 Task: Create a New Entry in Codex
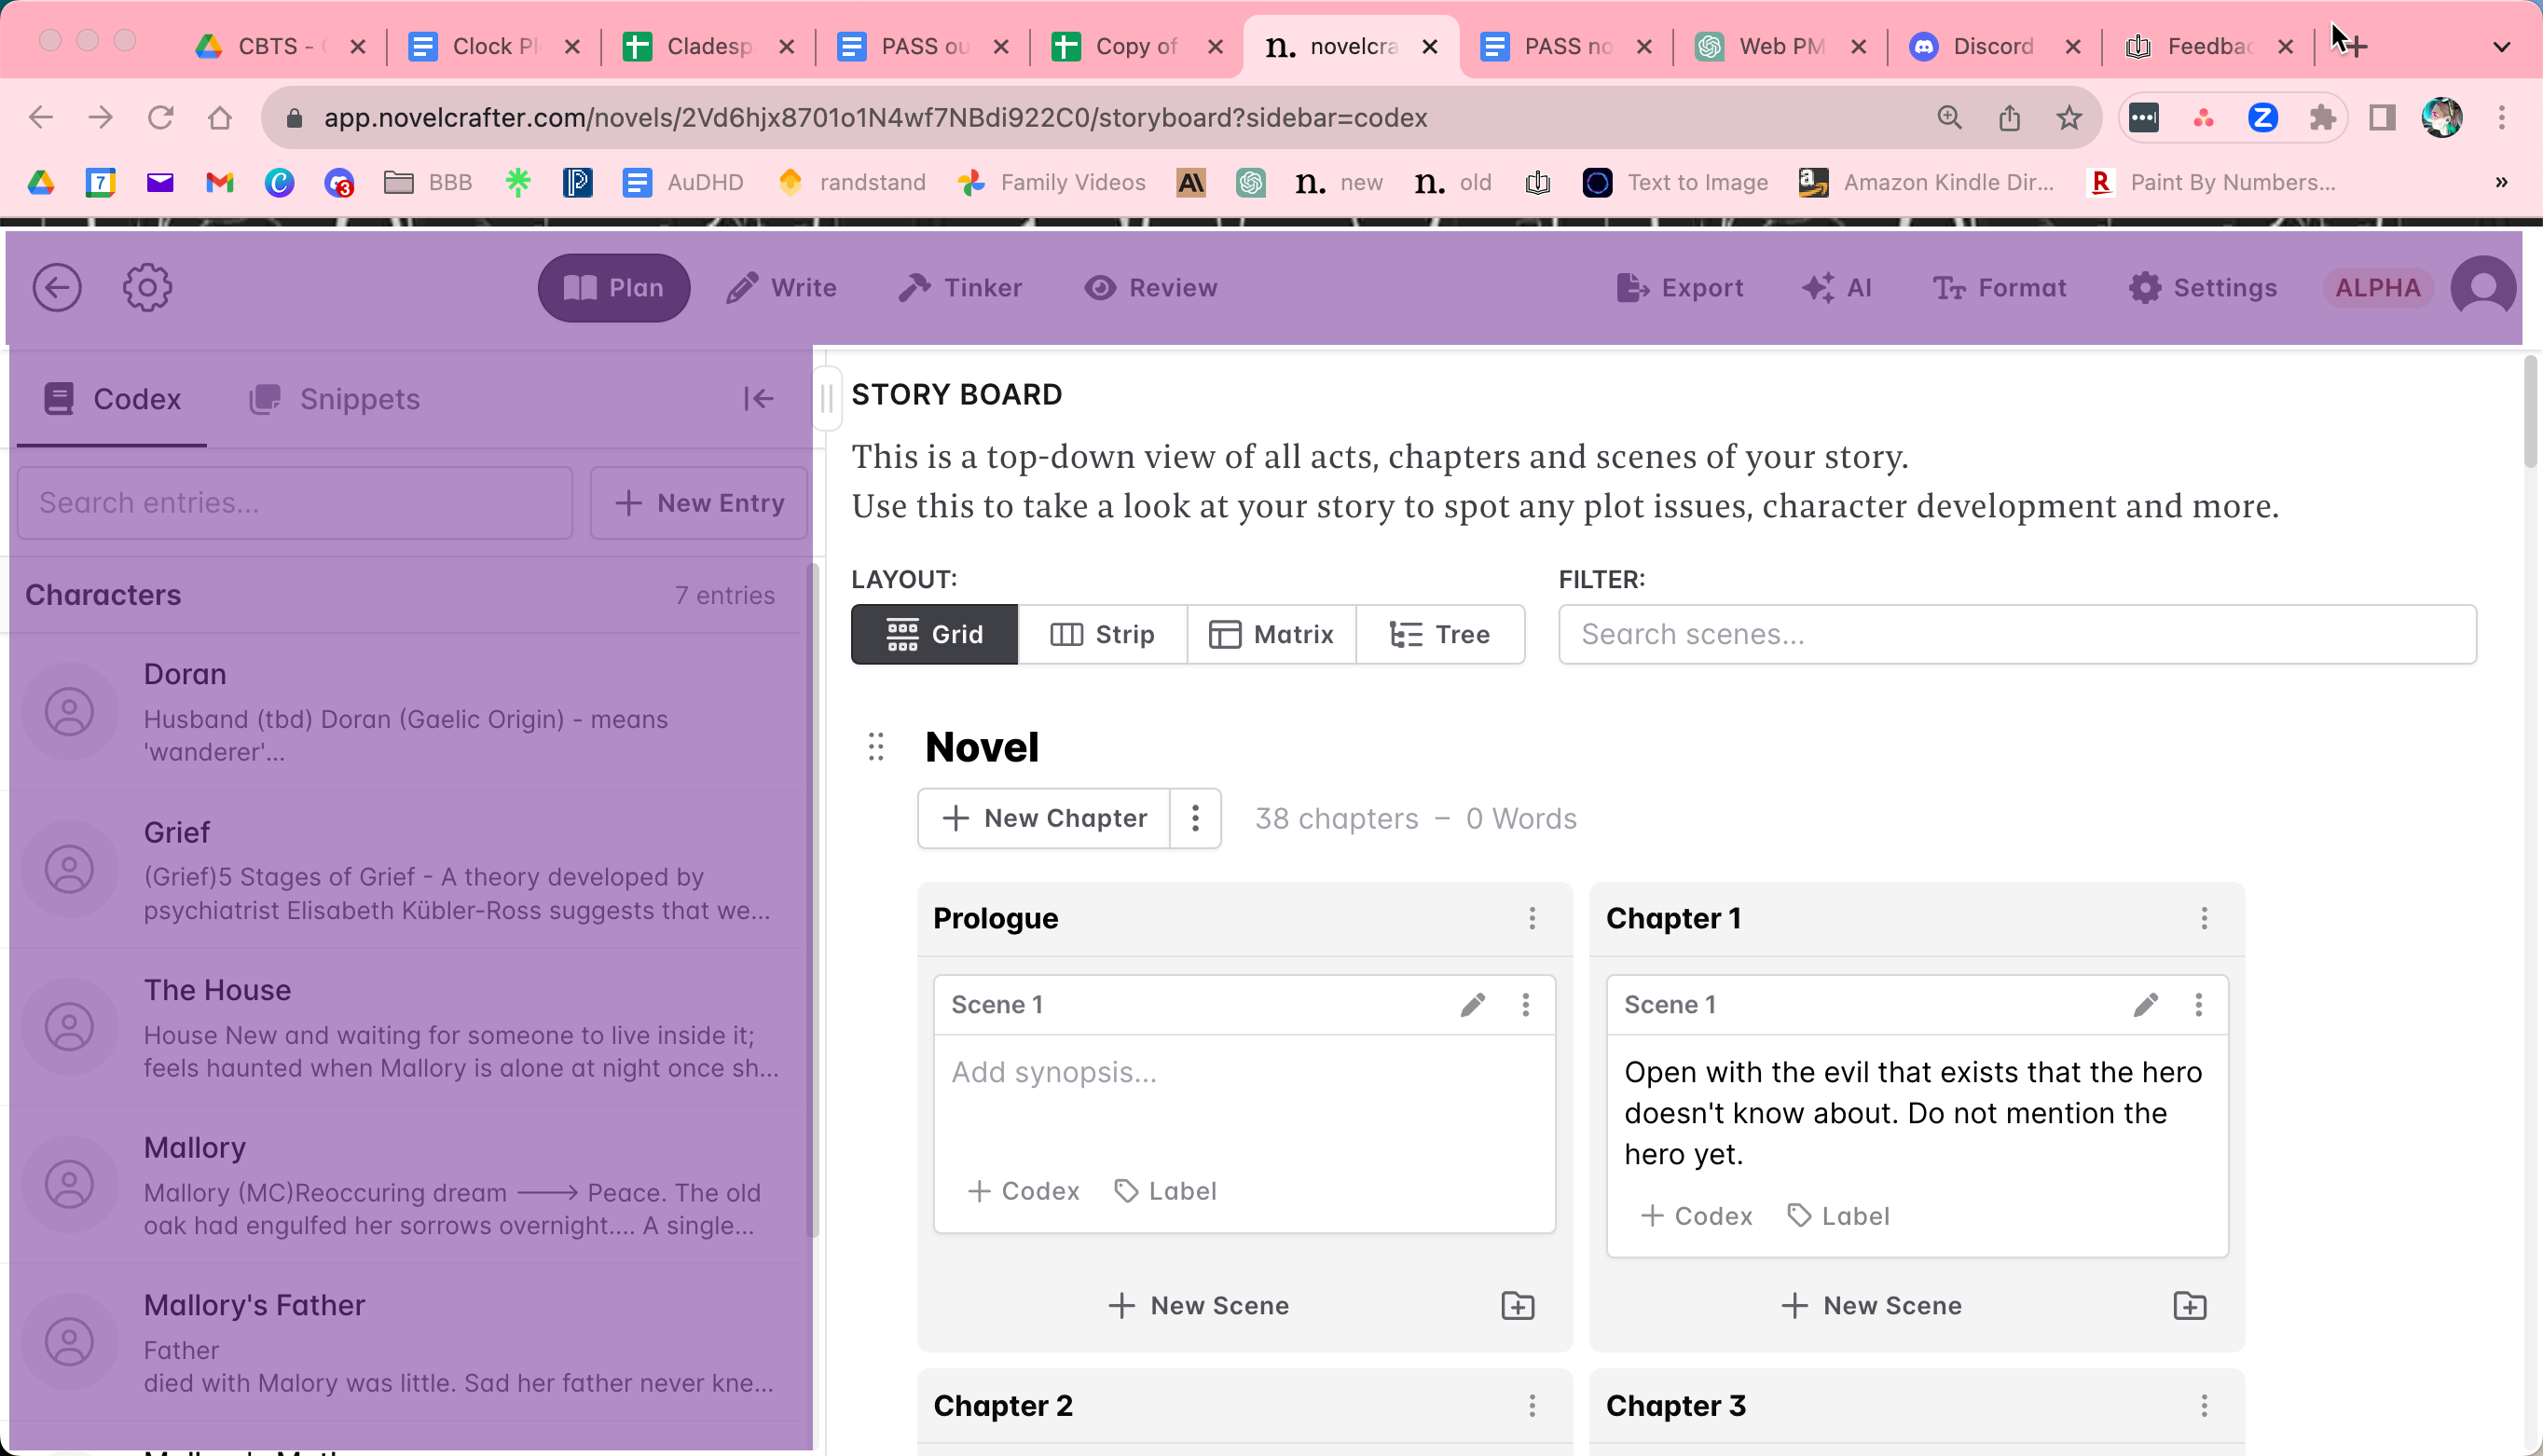pyautogui.click(x=699, y=503)
